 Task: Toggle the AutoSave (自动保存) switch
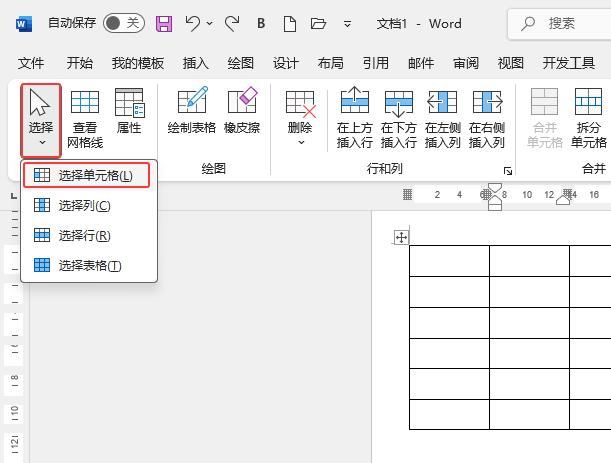click(124, 23)
